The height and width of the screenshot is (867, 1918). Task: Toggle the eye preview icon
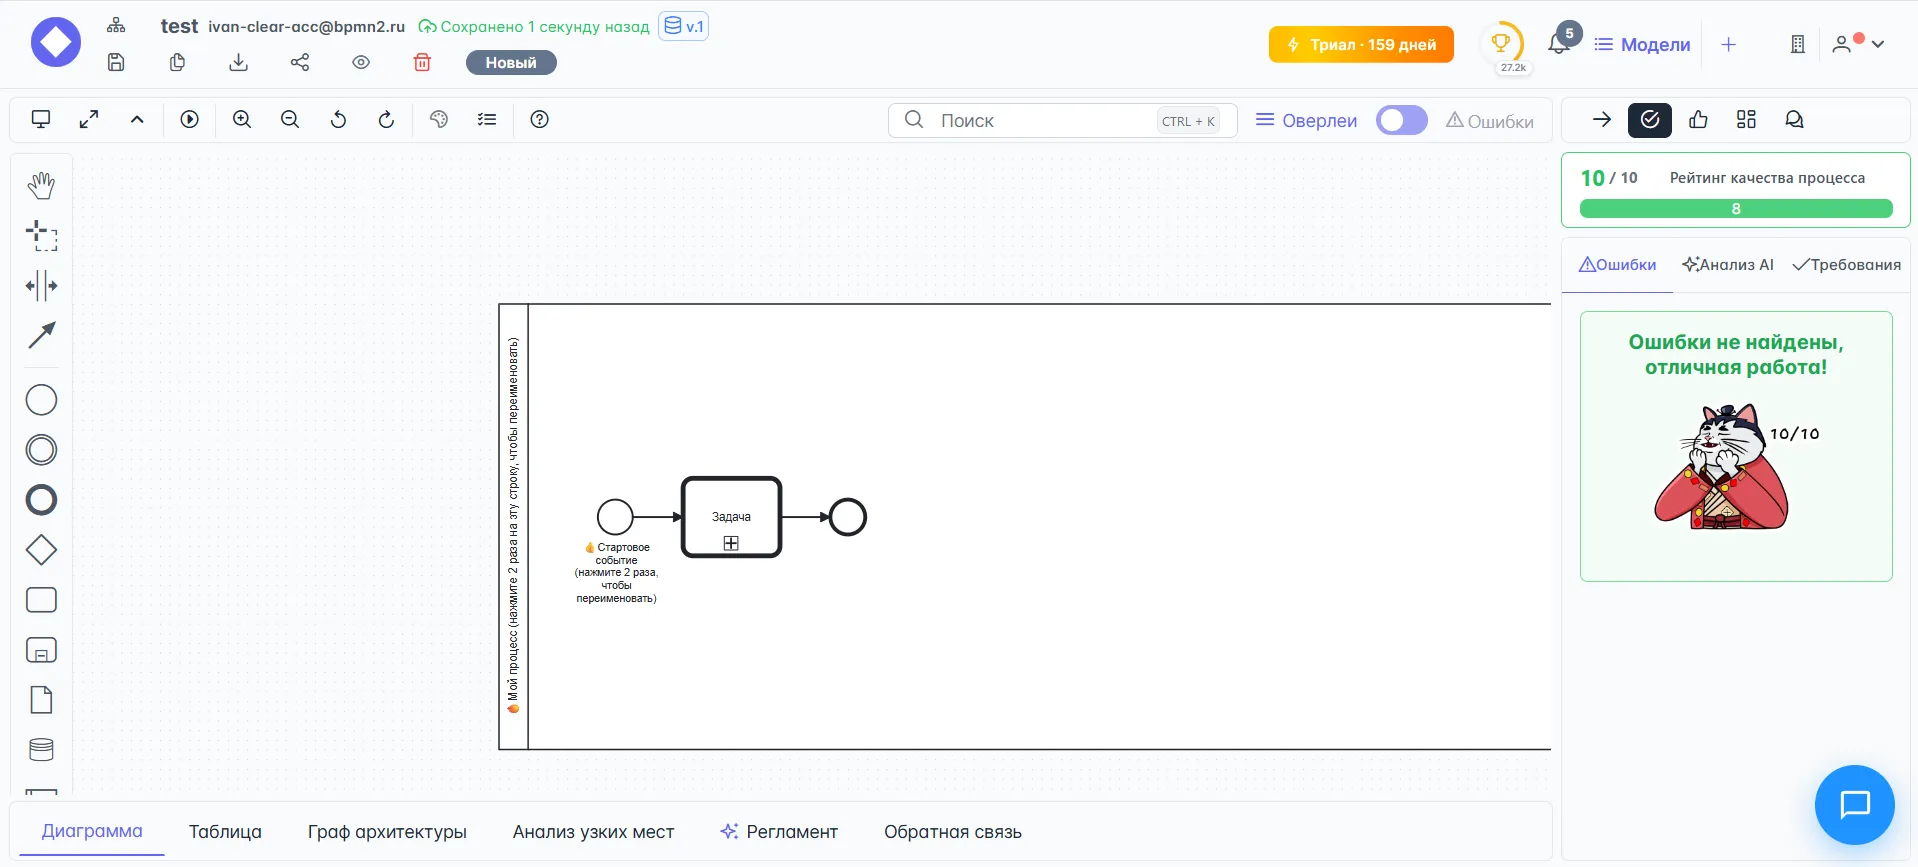tap(361, 63)
